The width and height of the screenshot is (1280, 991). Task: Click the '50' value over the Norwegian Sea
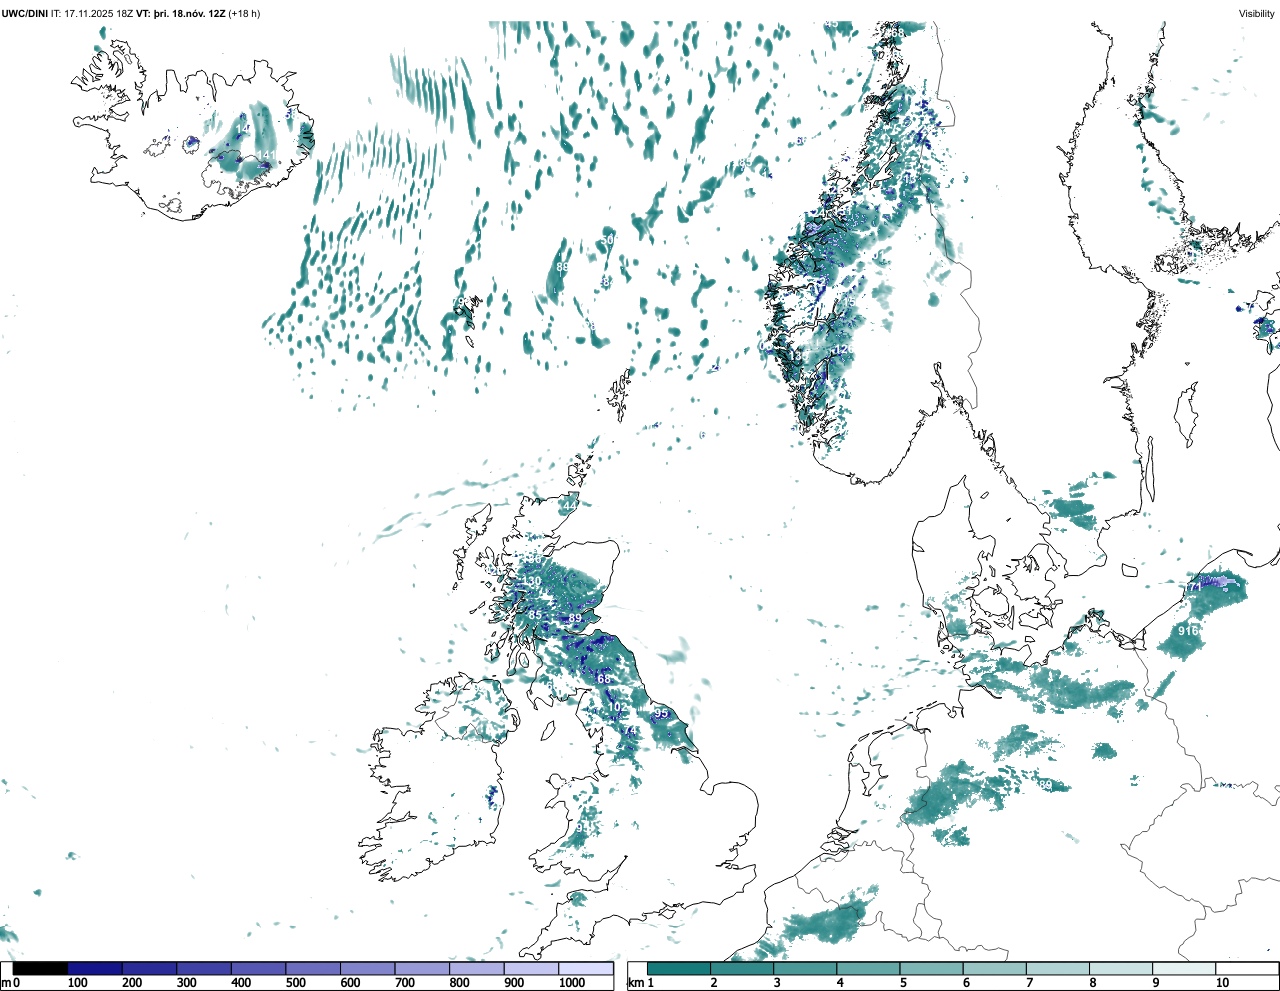[607, 241]
